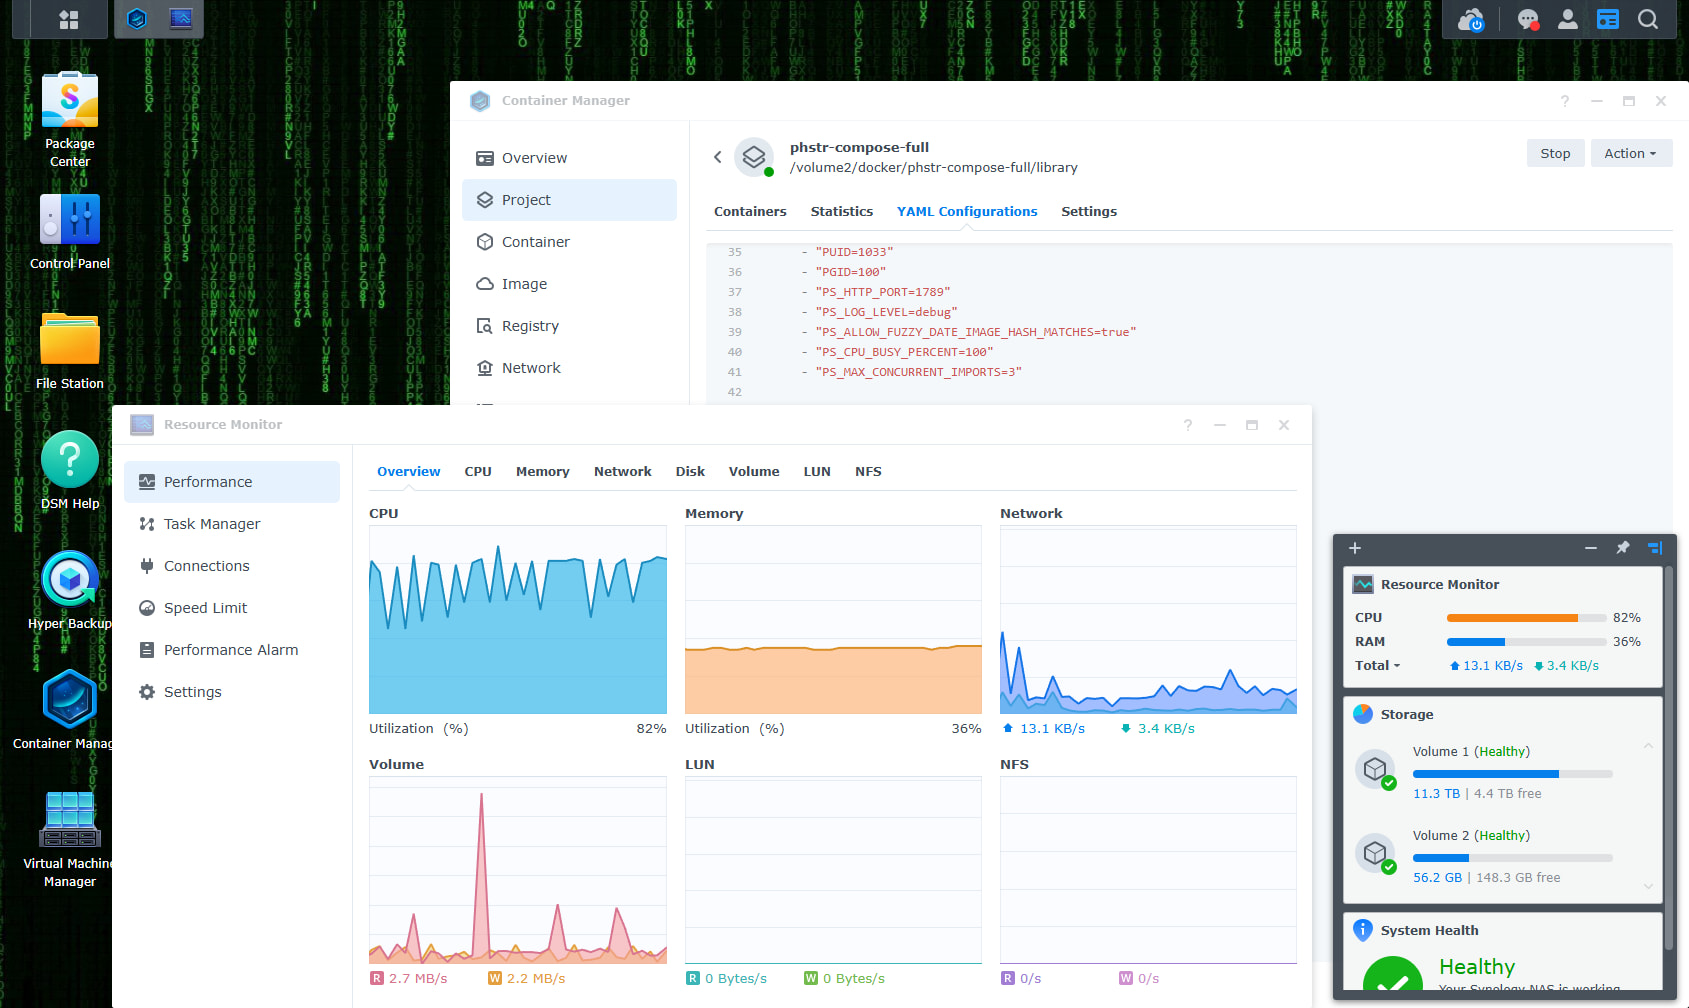Launch Hyper Backup desktop icon
This screenshot has height=1008, width=1689.
click(69, 580)
